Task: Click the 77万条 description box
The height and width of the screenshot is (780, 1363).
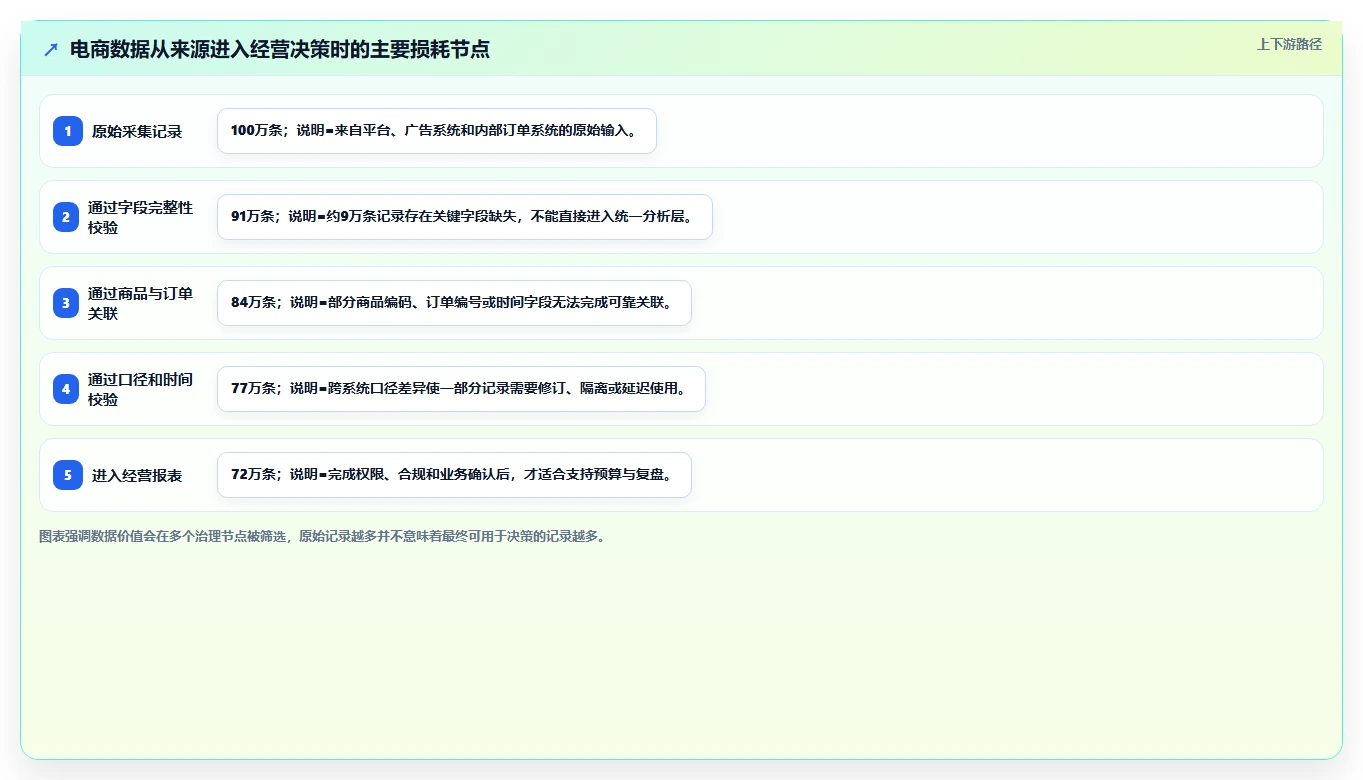Action: 461,389
